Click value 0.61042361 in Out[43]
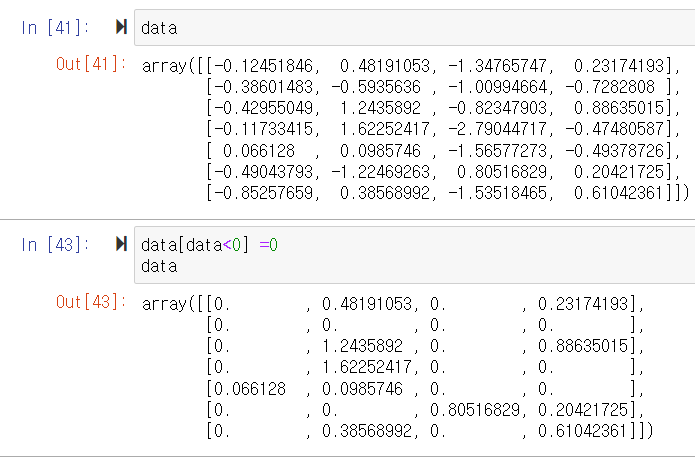This screenshot has width=695, height=465. point(583,430)
